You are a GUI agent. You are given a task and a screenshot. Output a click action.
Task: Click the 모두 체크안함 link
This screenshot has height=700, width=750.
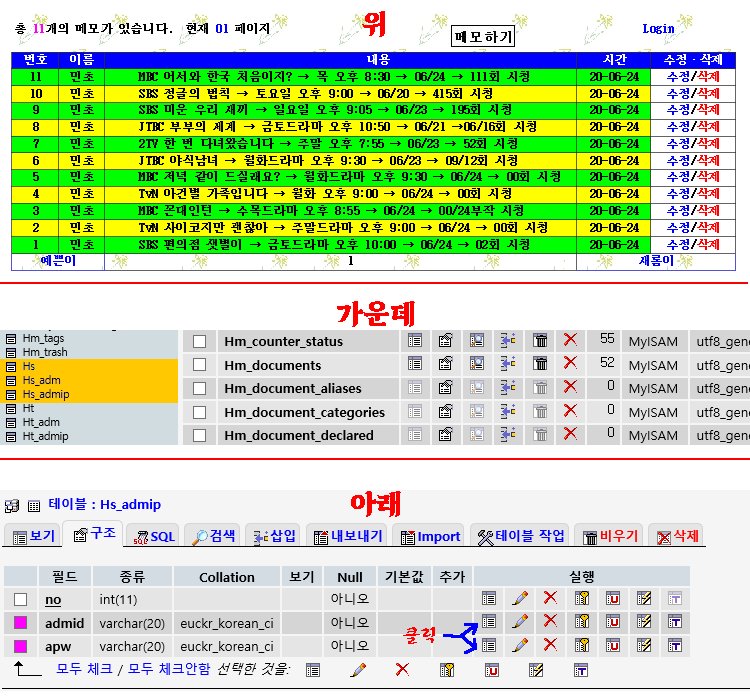[x=169, y=668]
